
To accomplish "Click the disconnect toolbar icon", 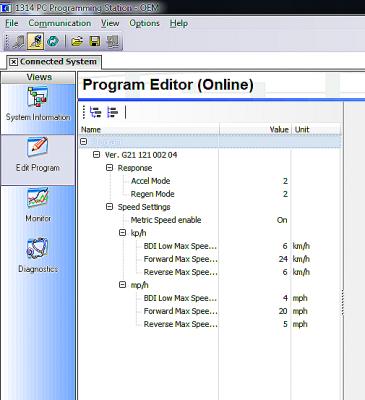I will click(x=18, y=41).
